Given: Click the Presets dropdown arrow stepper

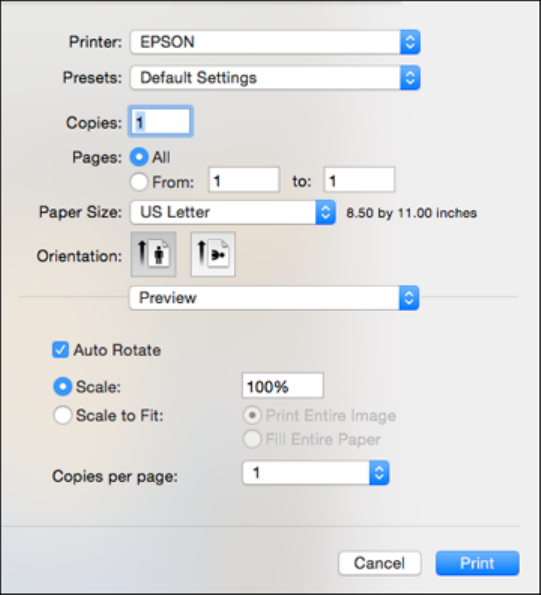Looking at the screenshot, I should [x=410, y=78].
